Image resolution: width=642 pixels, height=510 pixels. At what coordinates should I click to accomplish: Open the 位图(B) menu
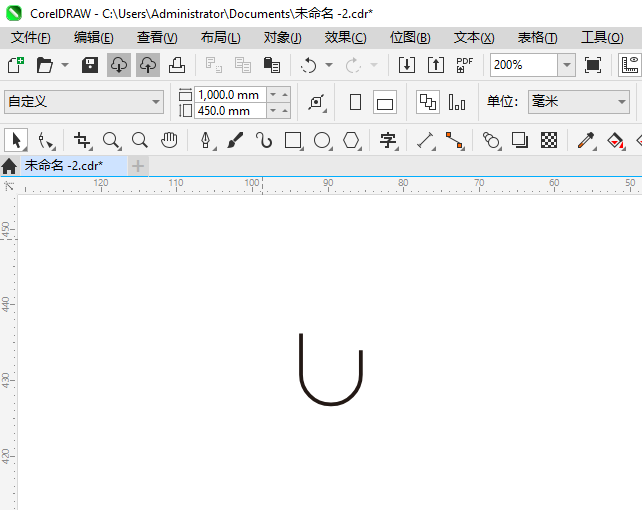pos(410,38)
